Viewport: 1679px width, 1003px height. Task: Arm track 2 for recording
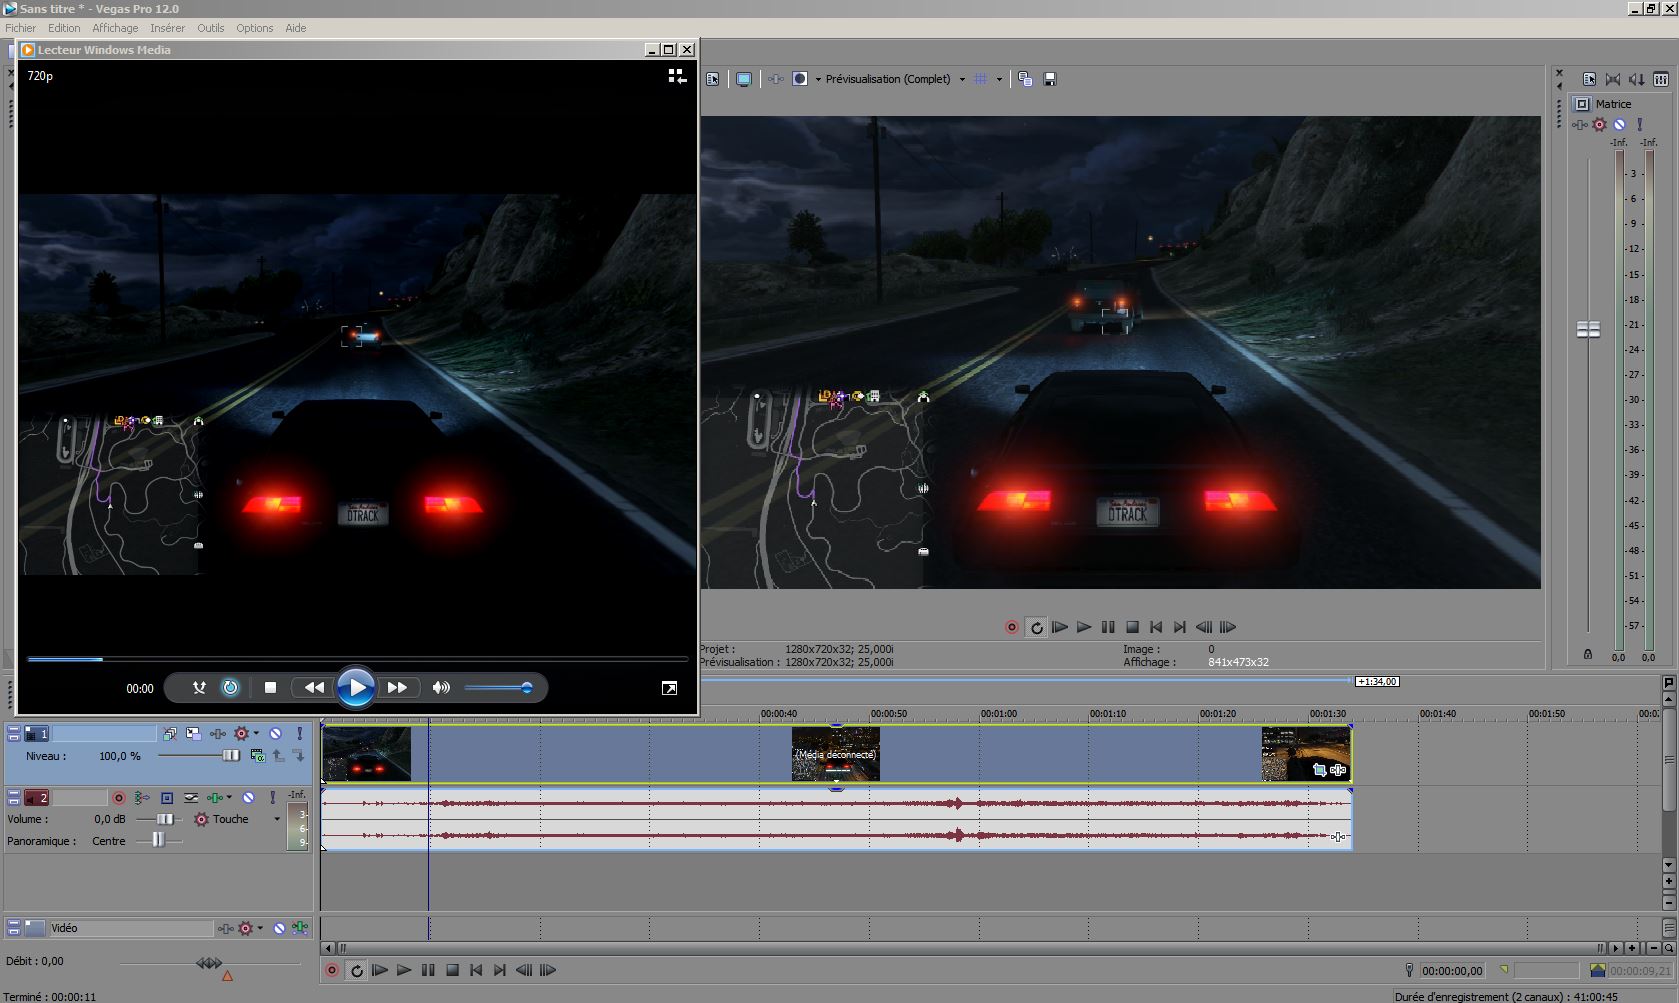tap(119, 797)
